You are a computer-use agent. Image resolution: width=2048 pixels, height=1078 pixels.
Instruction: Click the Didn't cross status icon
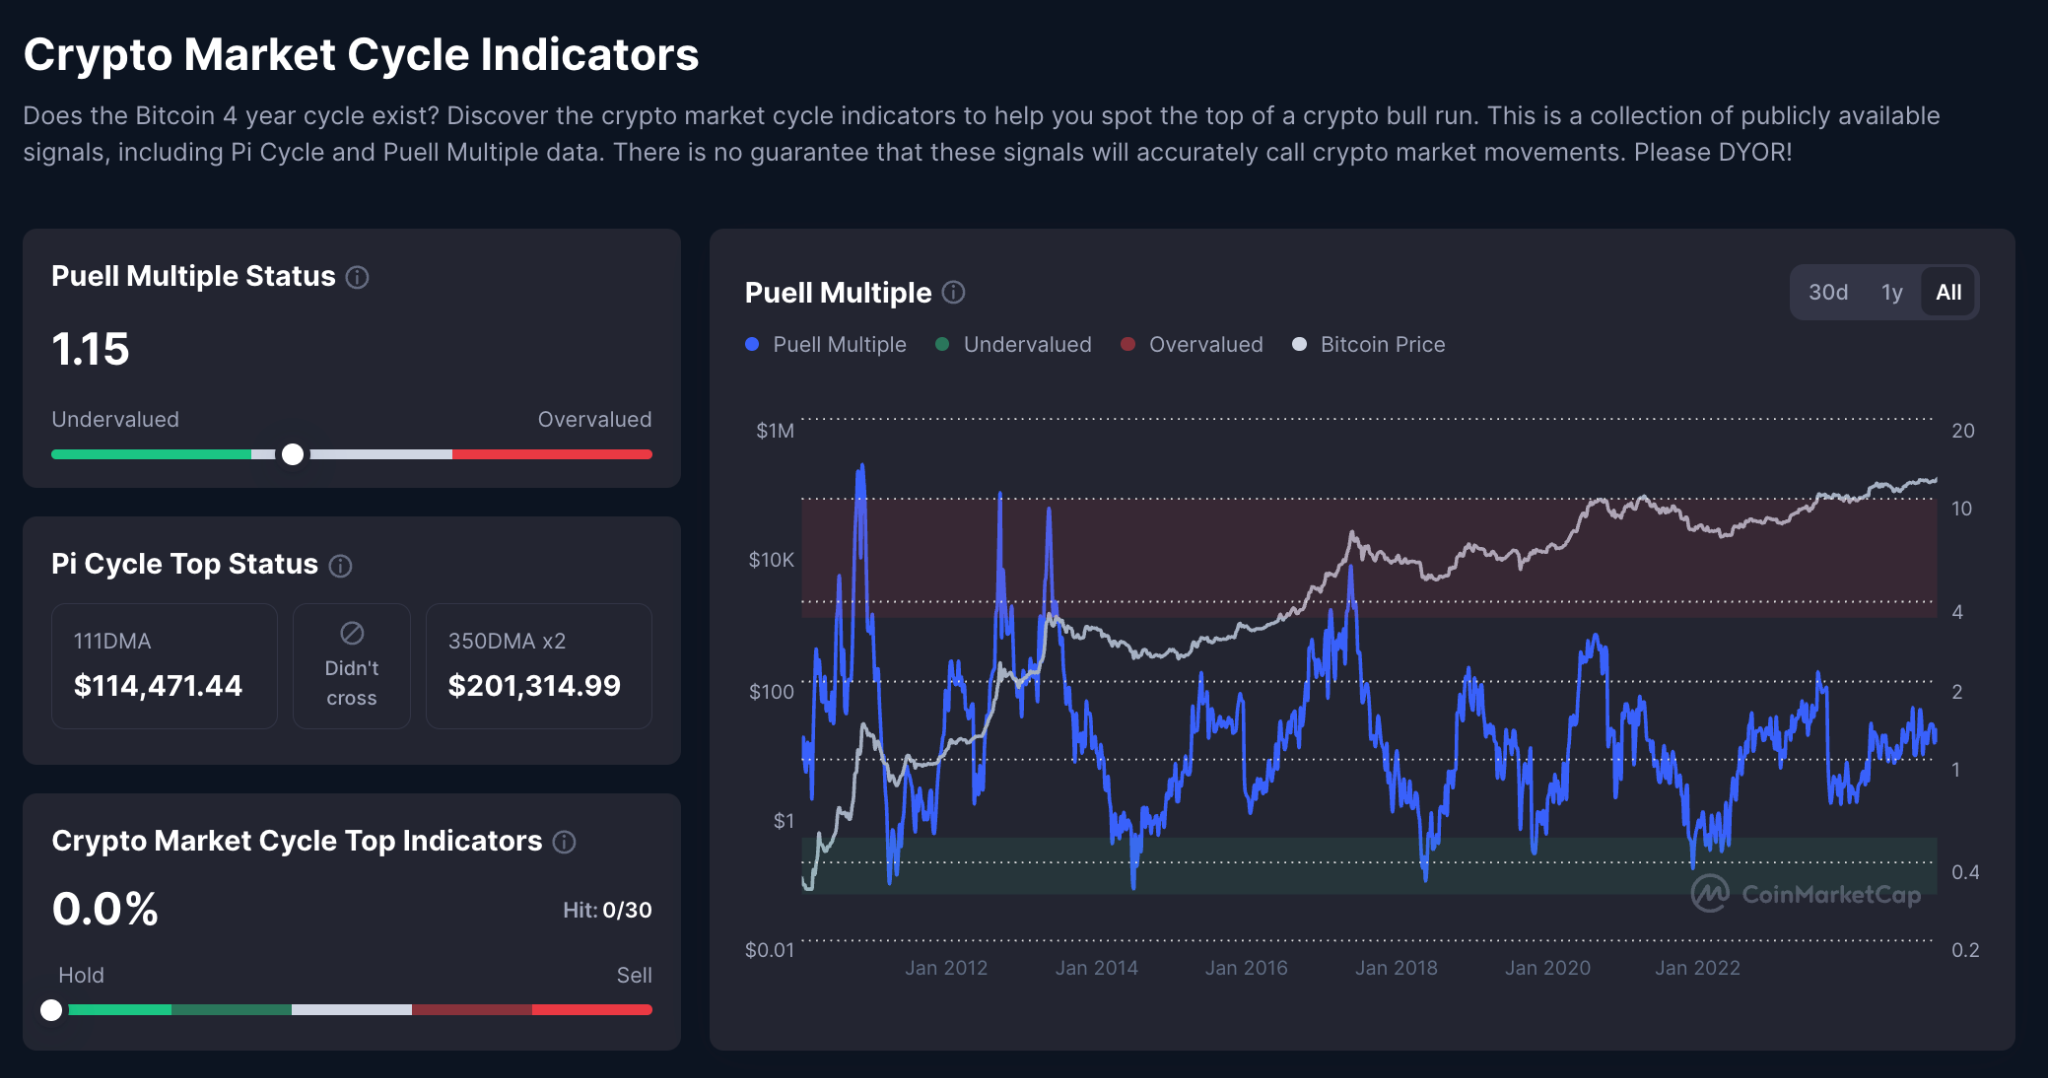352,634
